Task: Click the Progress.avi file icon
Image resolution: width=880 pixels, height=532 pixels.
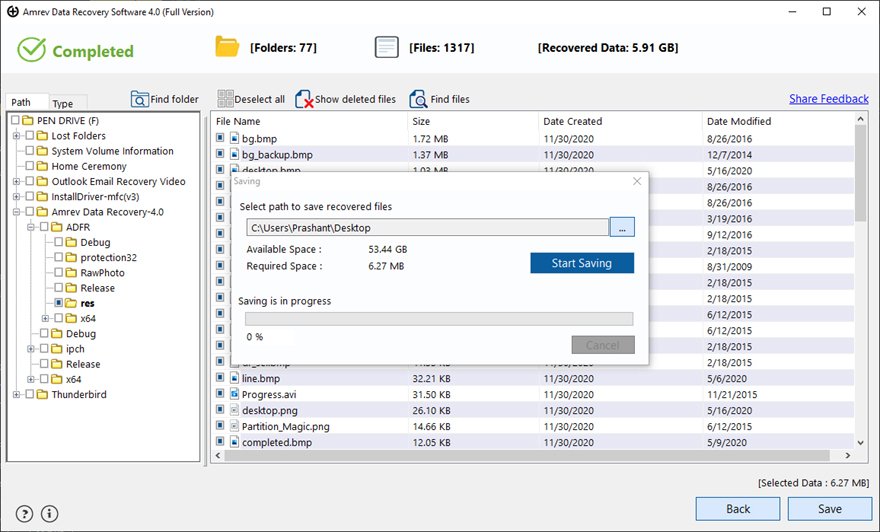Action: tap(235, 394)
